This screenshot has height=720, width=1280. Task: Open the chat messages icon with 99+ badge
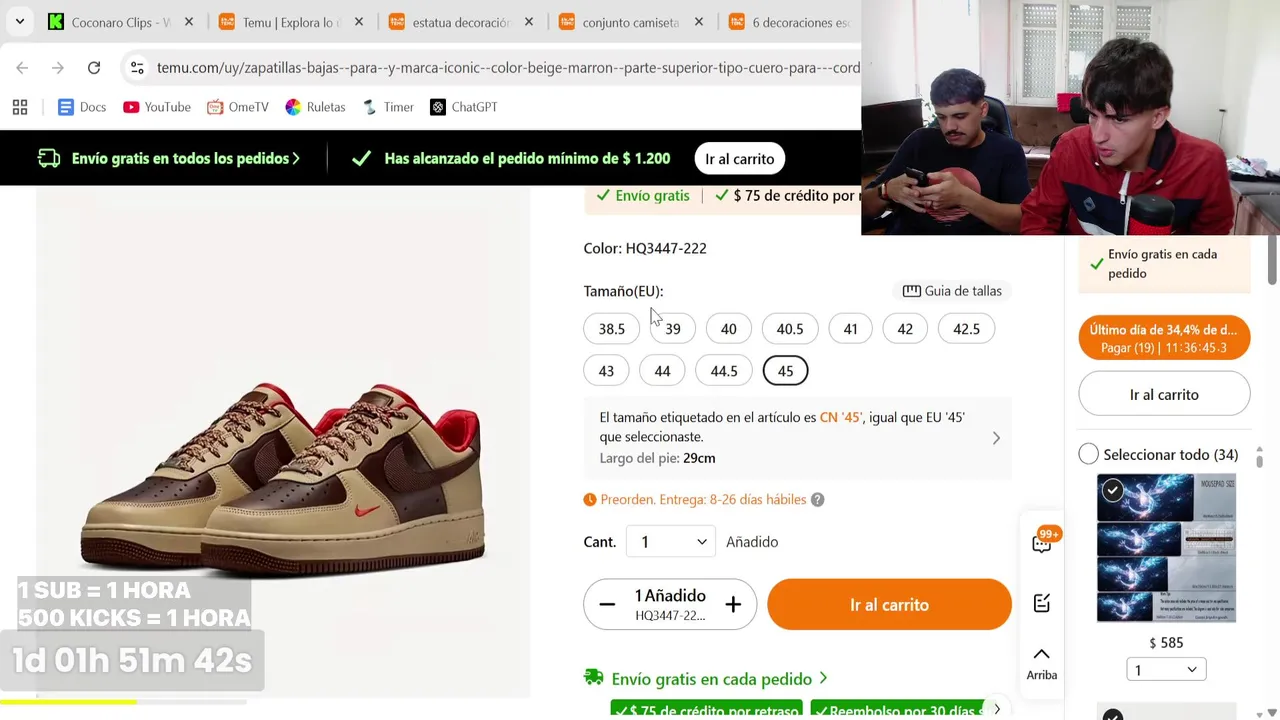(x=1042, y=541)
